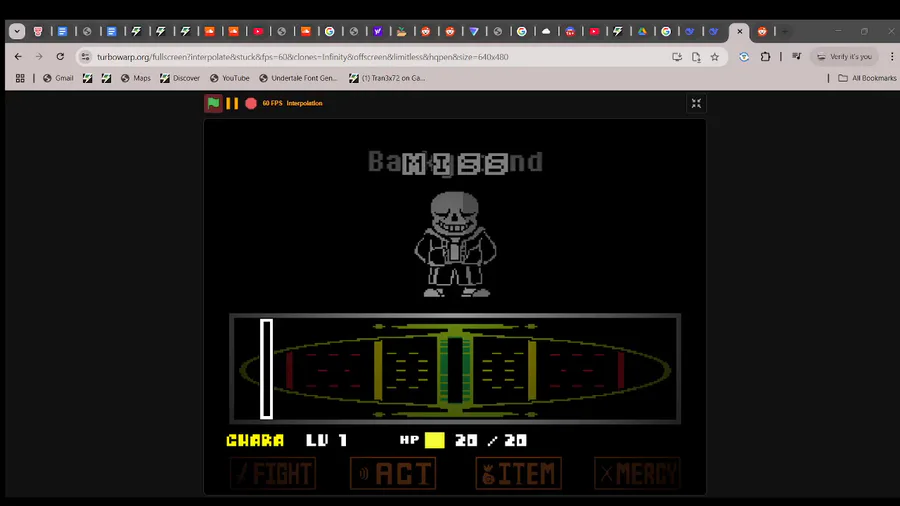Click the CHARA player name
This screenshot has width=900, height=506.
point(255,440)
